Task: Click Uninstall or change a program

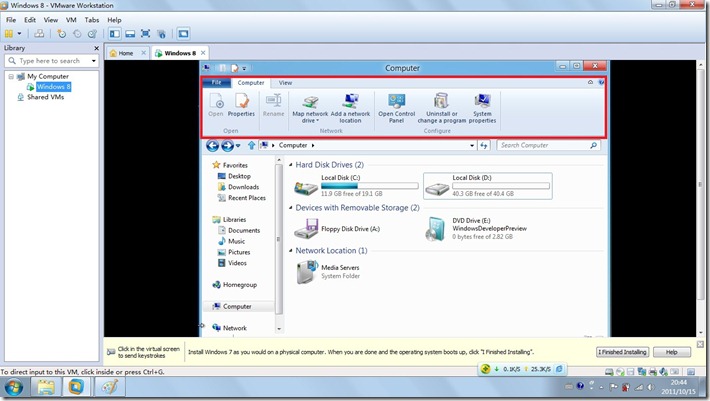Action: coord(441,109)
